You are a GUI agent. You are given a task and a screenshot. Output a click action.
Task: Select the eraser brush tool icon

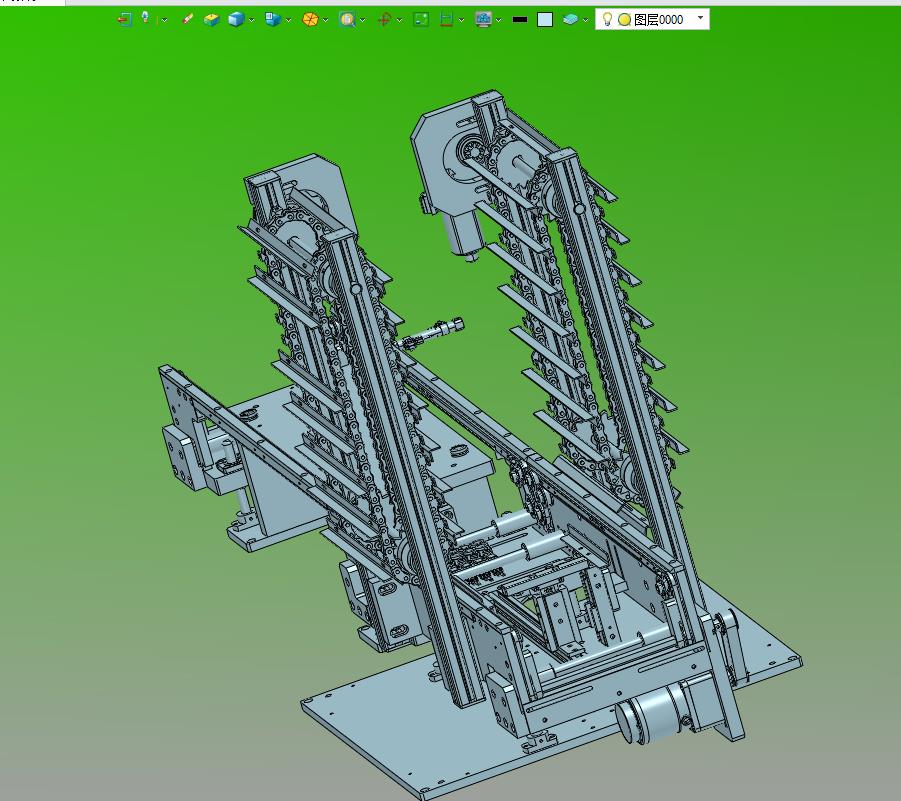pyautogui.click(x=187, y=20)
